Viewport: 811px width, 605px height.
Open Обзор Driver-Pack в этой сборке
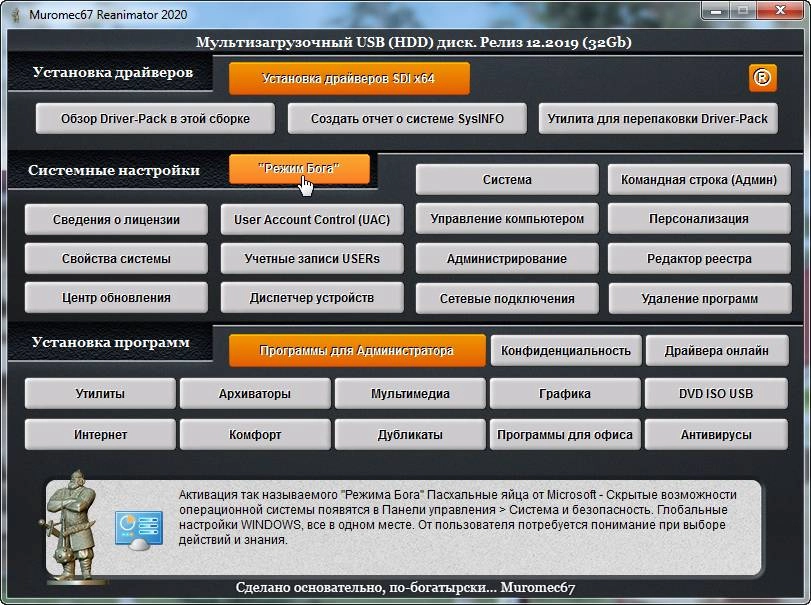[155, 118]
